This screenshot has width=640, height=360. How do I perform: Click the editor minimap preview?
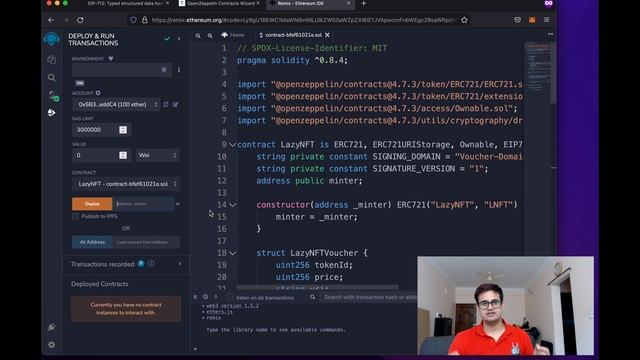point(538,67)
